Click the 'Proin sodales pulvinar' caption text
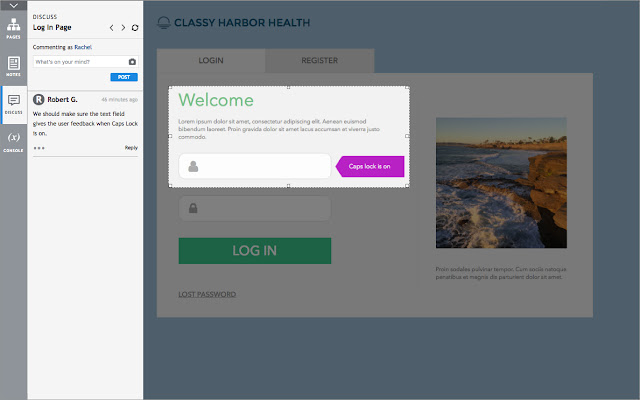640x400 pixels. [501, 273]
